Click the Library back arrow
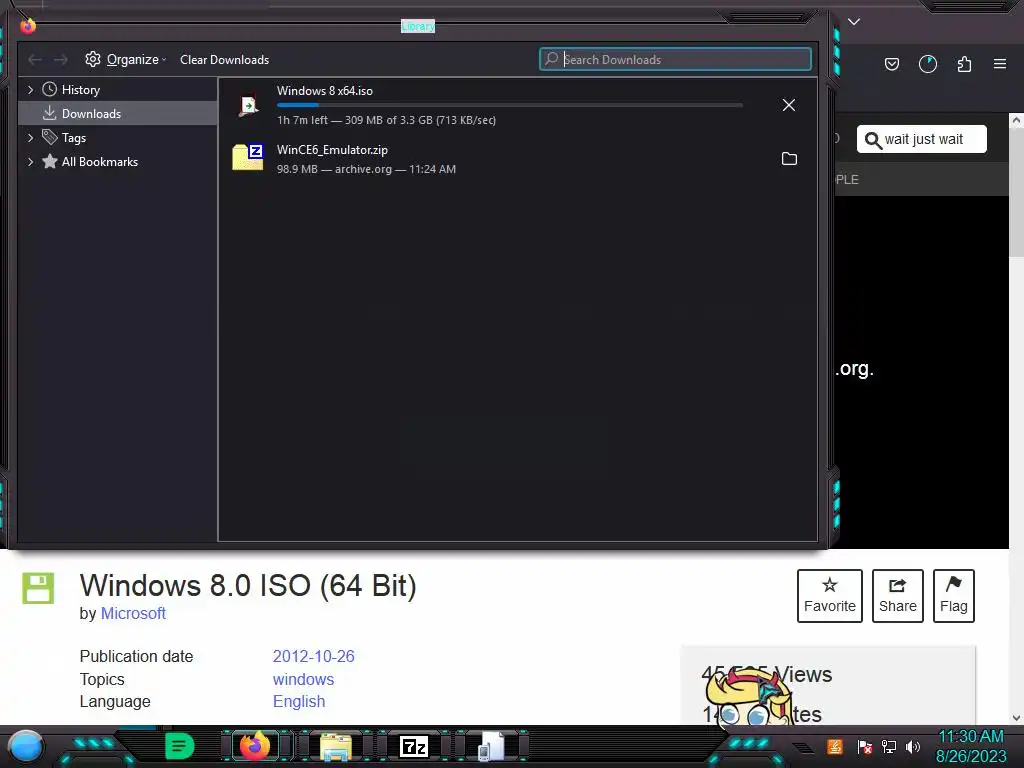 tap(35, 60)
